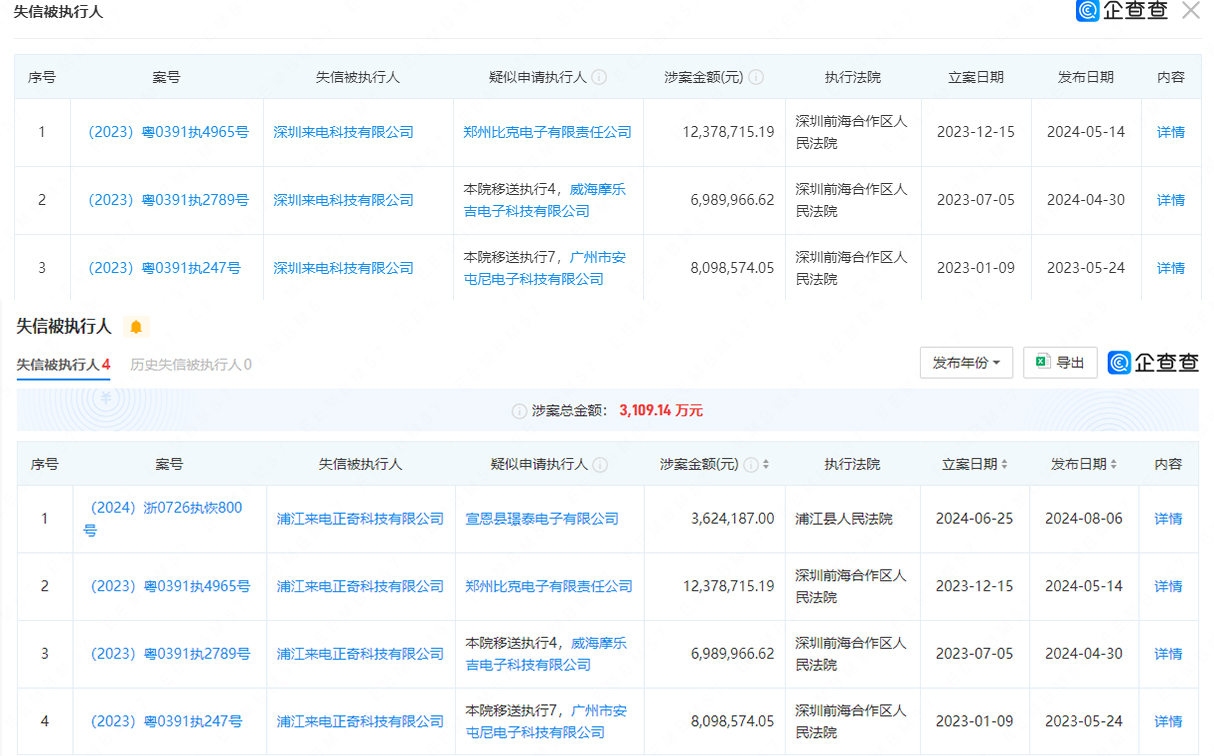The height and width of the screenshot is (756, 1214).
Task: Sort by 涉案金额(元) using its sort arrows
Action: (x=766, y=465)
